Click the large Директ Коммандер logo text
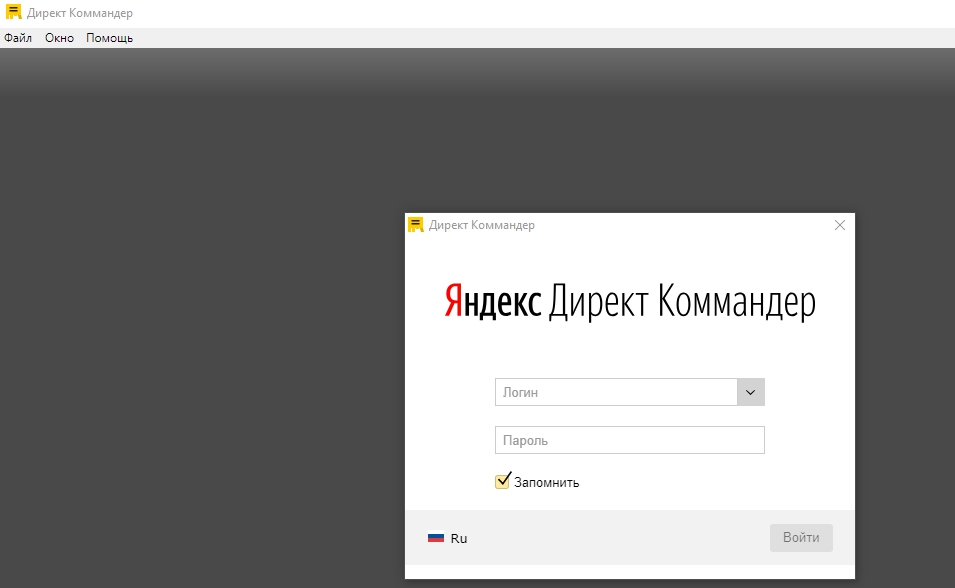 (682, 301)
